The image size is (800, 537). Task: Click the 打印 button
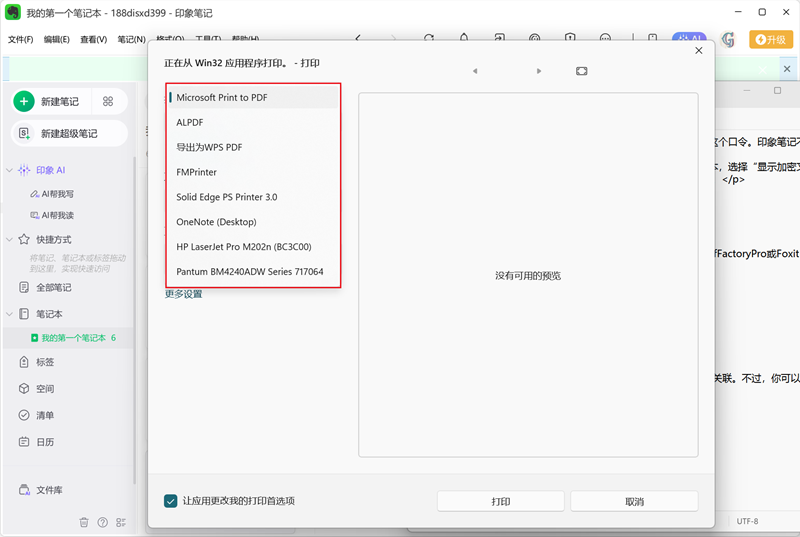pyautogui.click(x=501, y=502)
